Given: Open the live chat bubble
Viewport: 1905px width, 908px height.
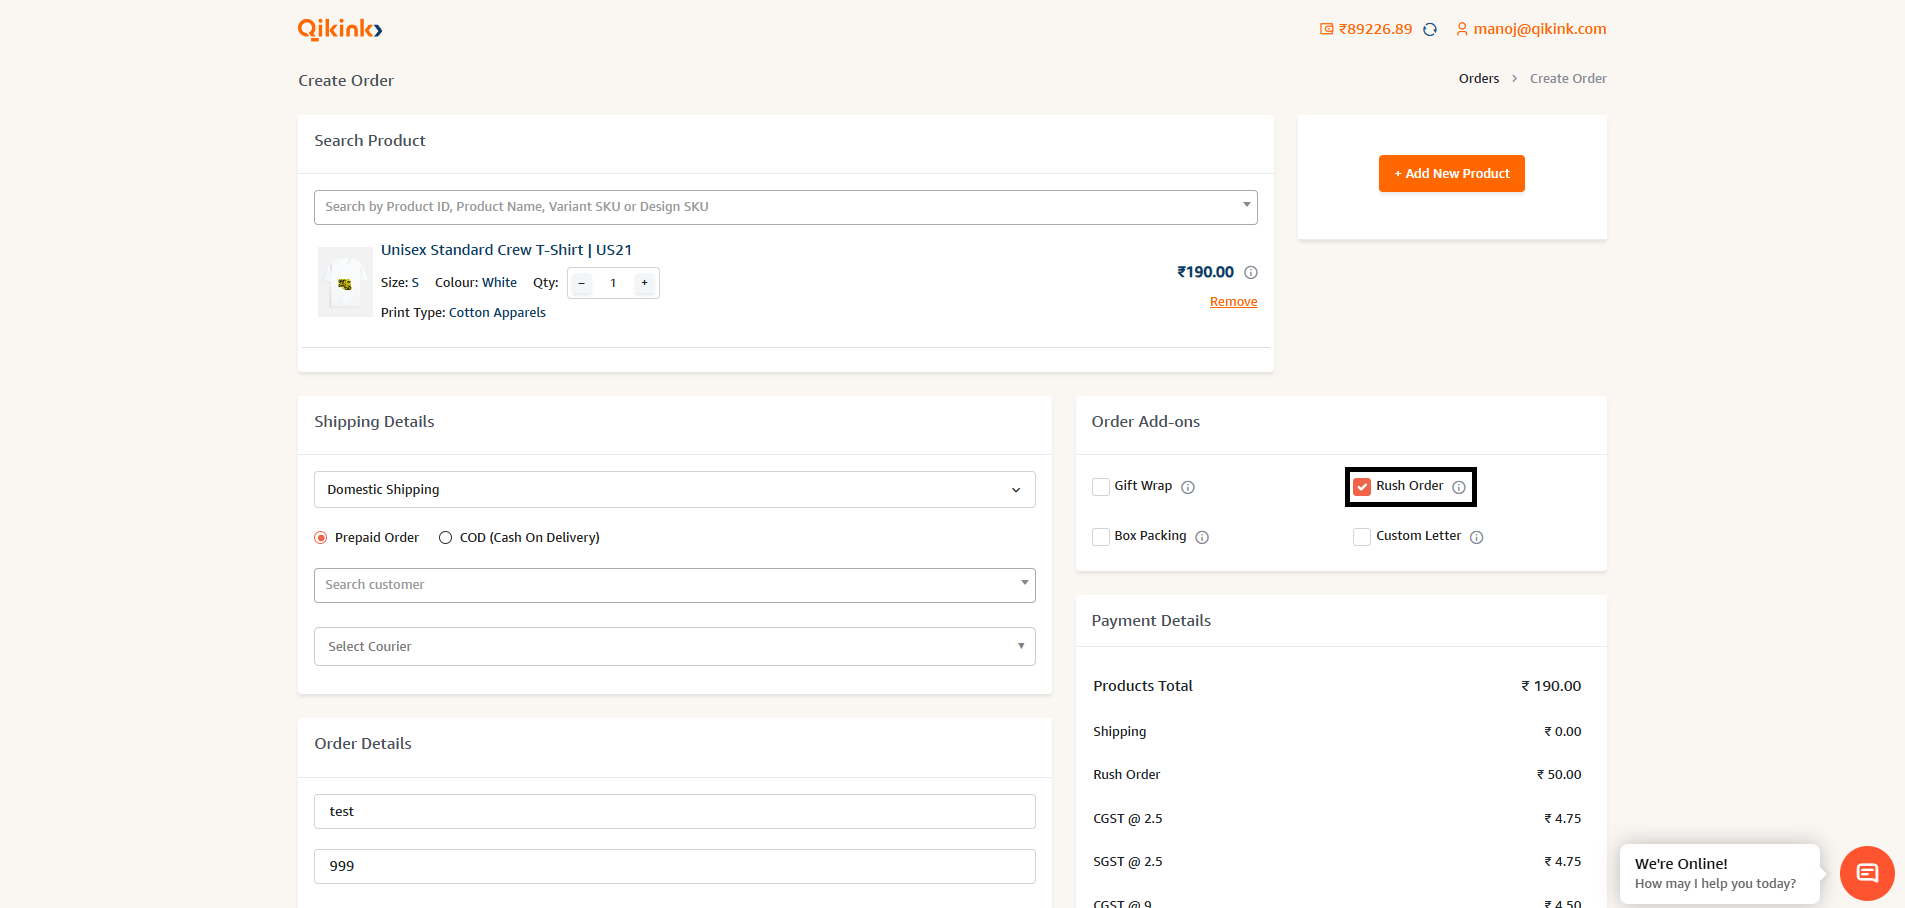Looking at the screenshot, I should point(1866,873).
